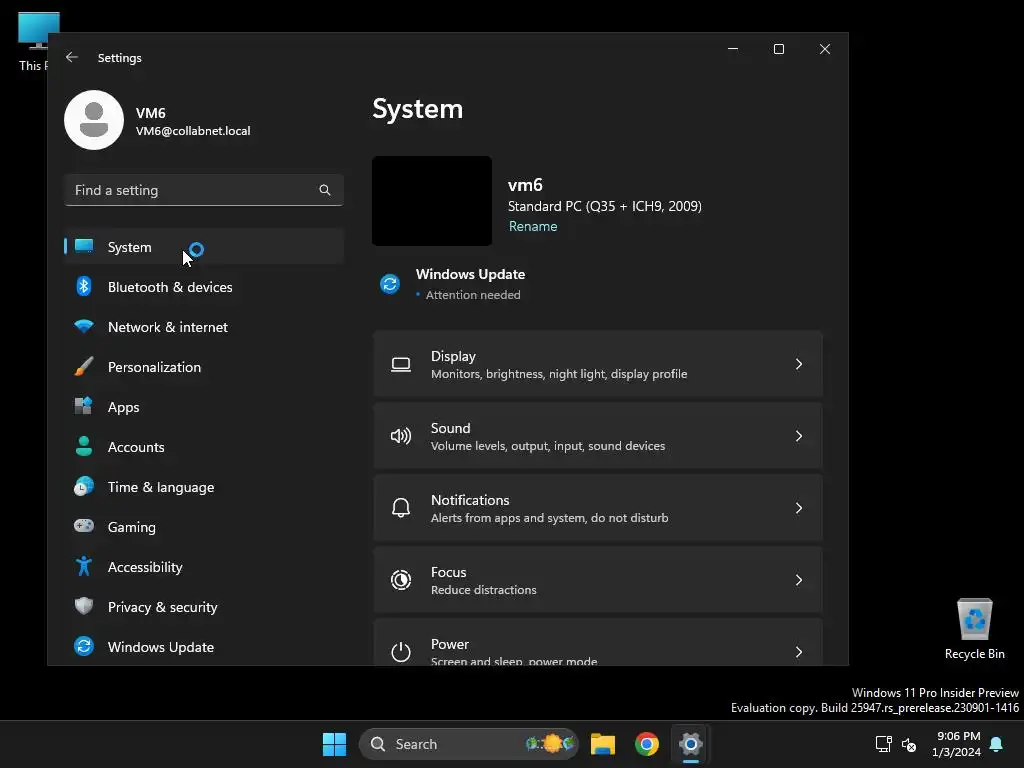Open the Sound settings title
This screenshot has height=768, width=1024.
click(451, 428)
